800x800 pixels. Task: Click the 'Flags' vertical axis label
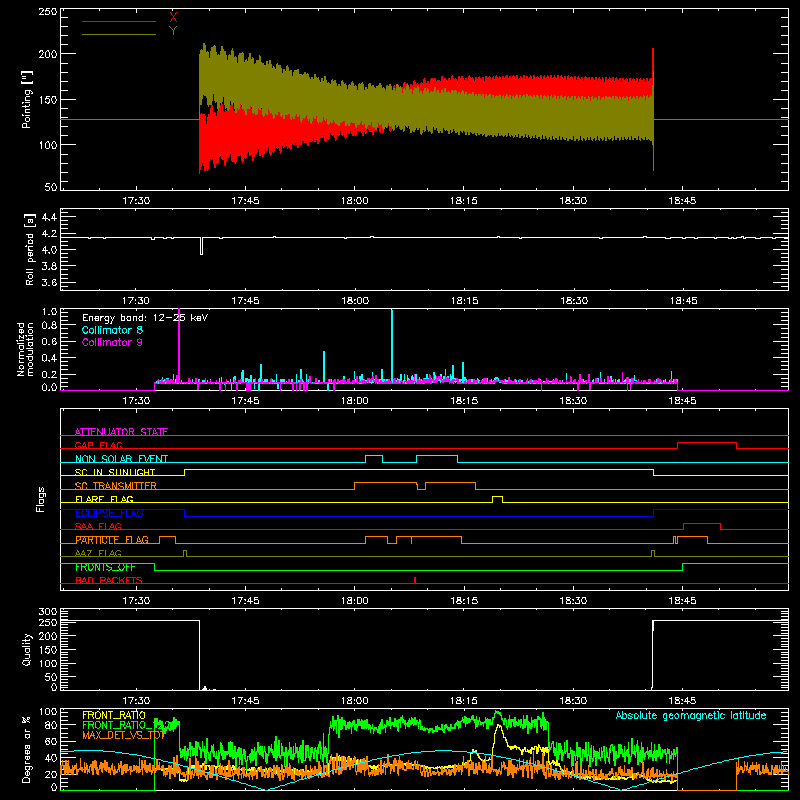pyautogui.click(x=41, y=499)
